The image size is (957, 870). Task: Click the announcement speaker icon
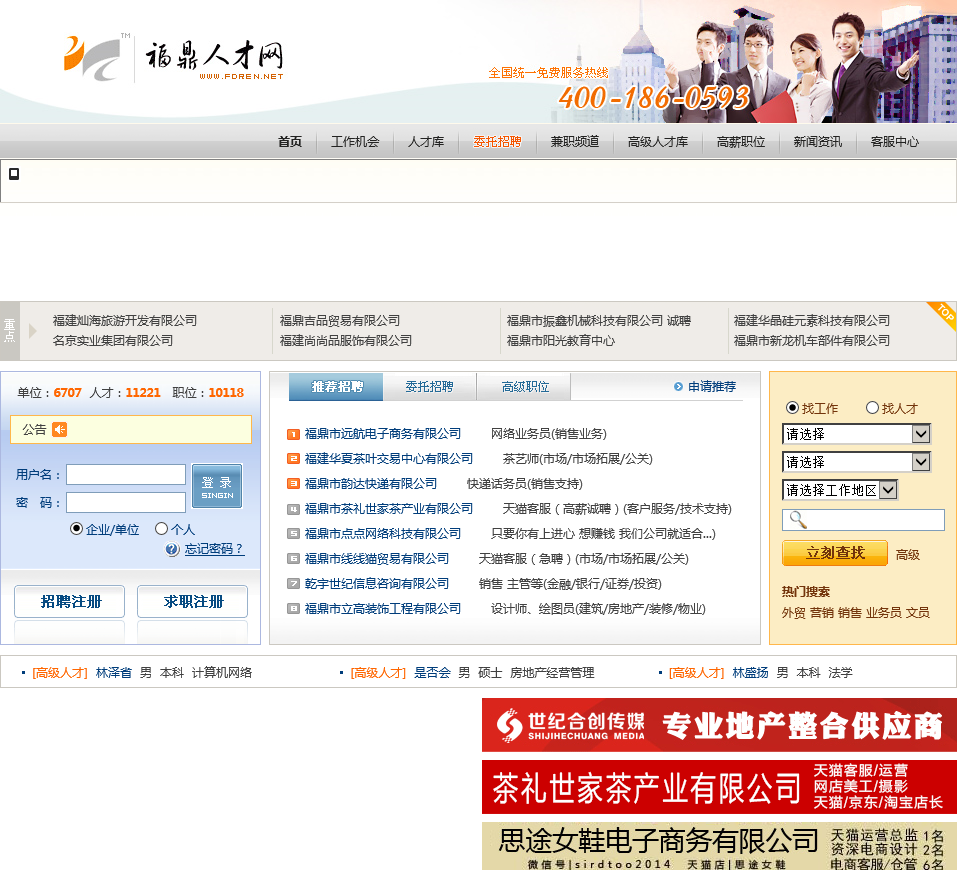tap(59, 430)
